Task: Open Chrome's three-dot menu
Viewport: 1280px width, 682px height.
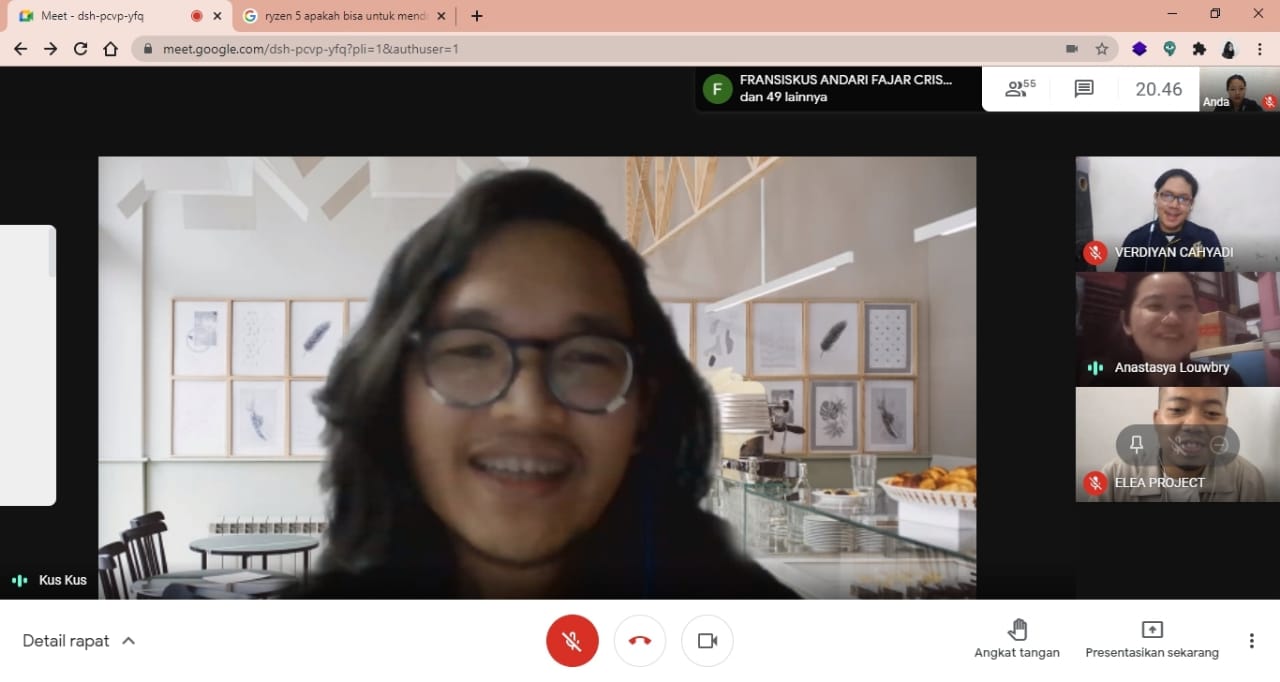Action: 1259,48
